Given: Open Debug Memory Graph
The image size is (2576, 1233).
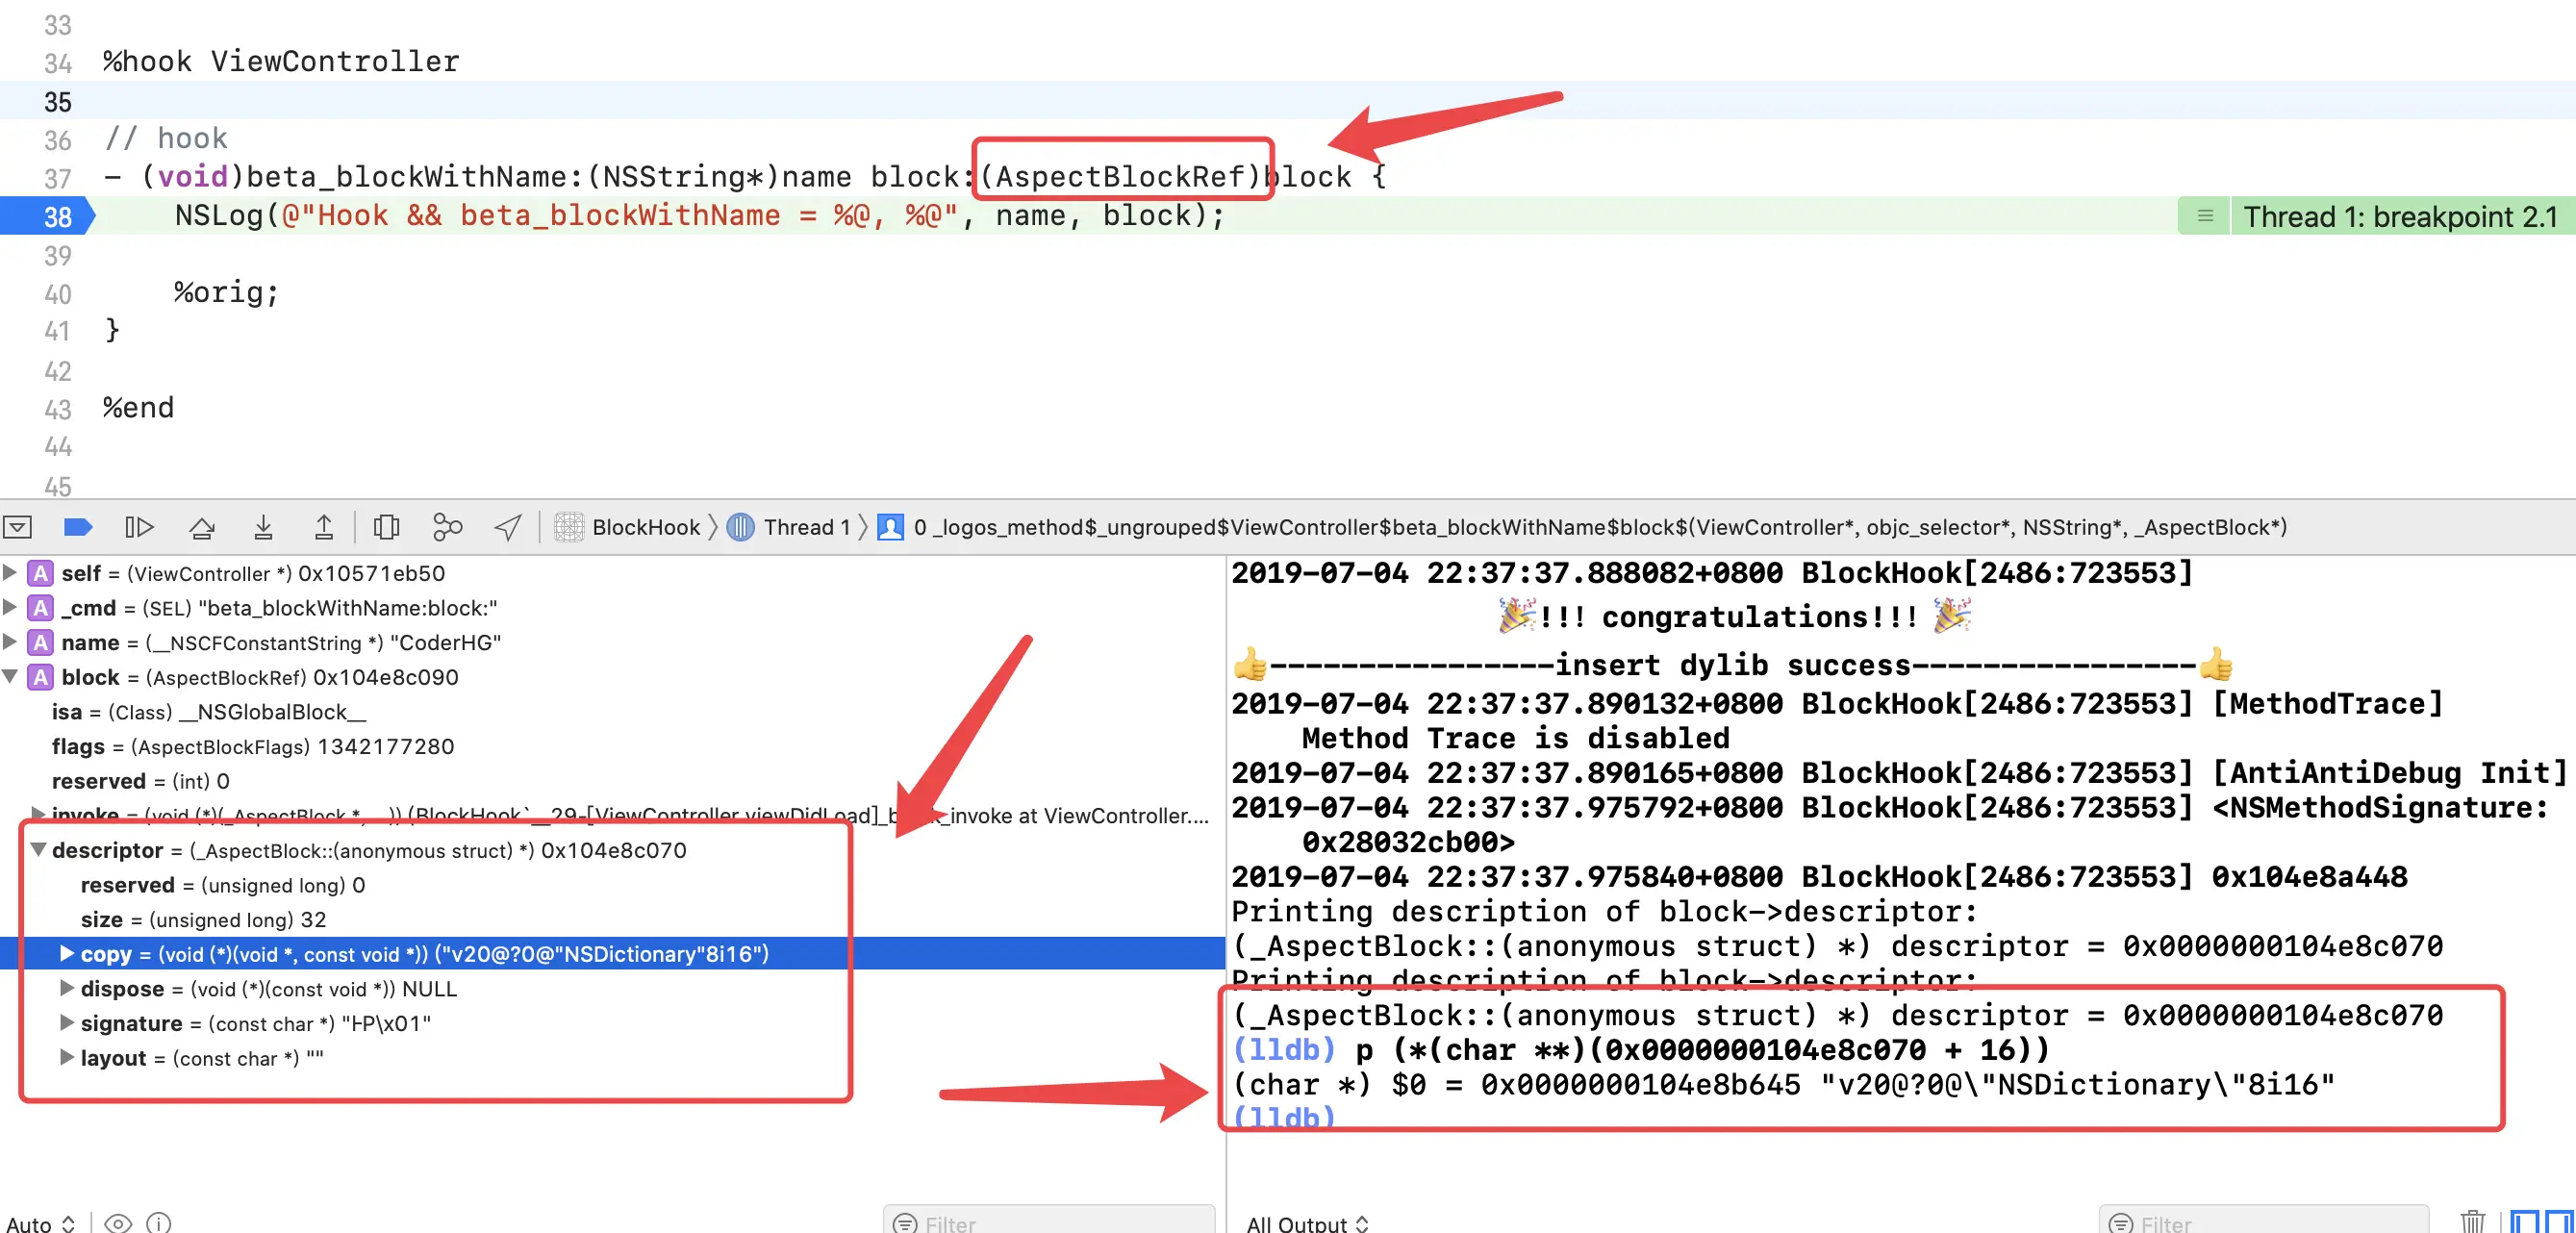Looking at the screenshot, I should (447, 527).
